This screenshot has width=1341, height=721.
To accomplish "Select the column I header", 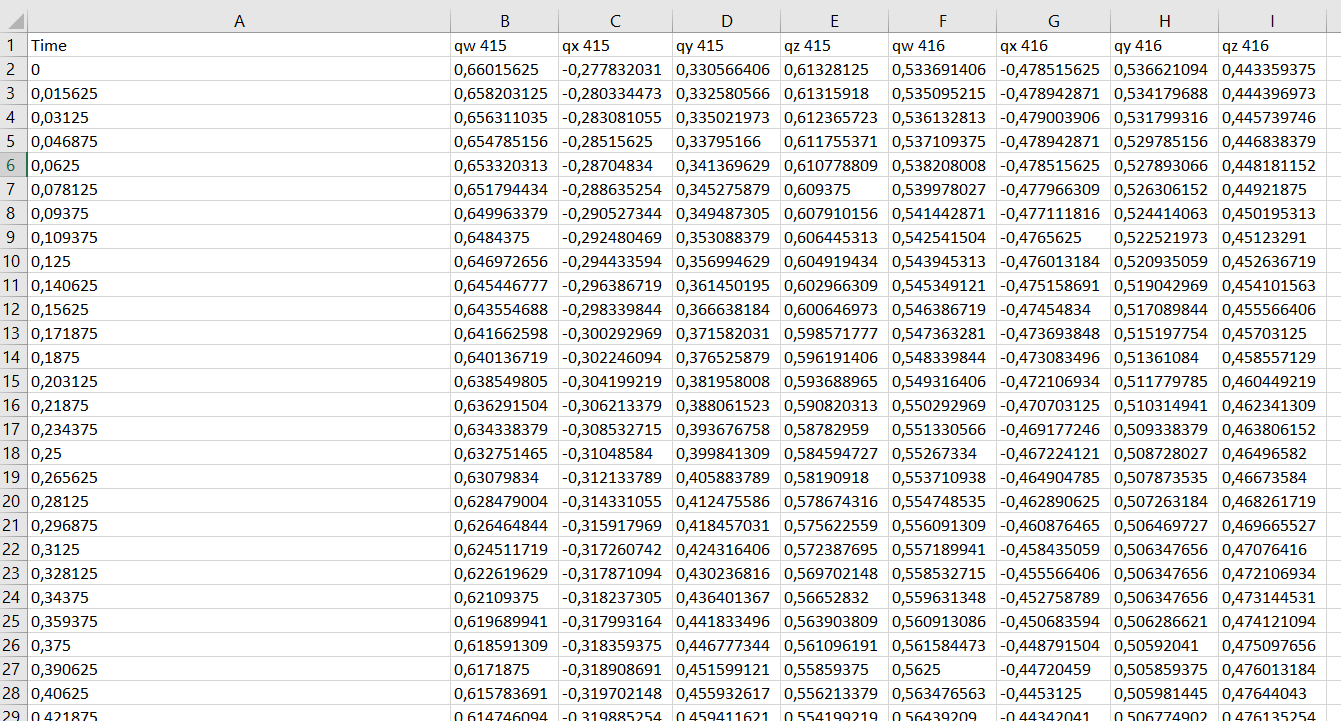I will click(1272, 21).
